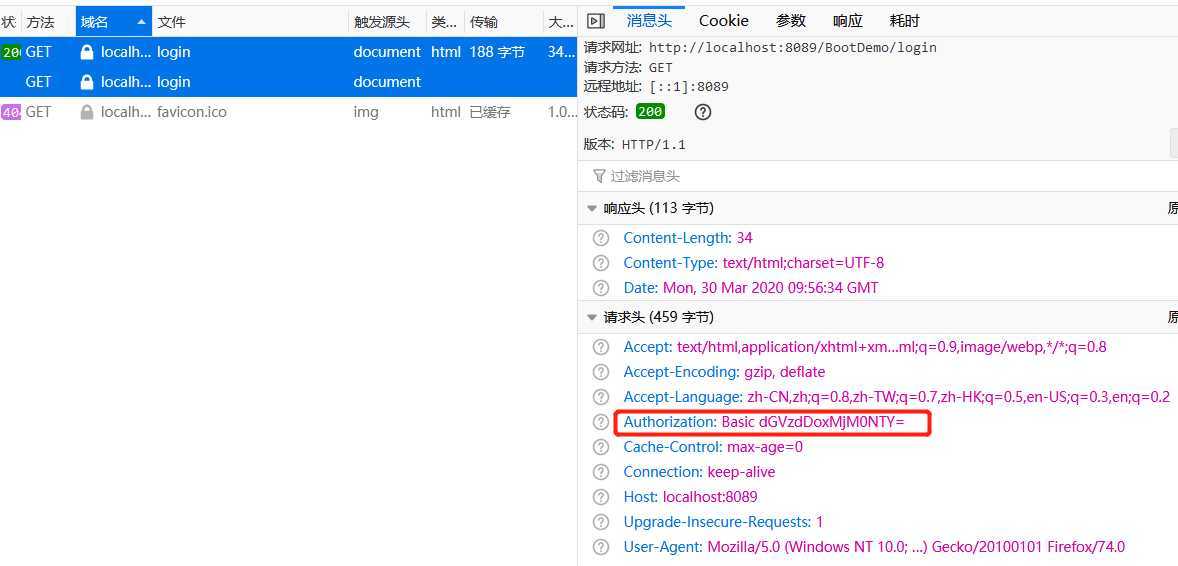Click lock icon in first login row
This screenshot has height=566, width=1178.
pos(87,52)
